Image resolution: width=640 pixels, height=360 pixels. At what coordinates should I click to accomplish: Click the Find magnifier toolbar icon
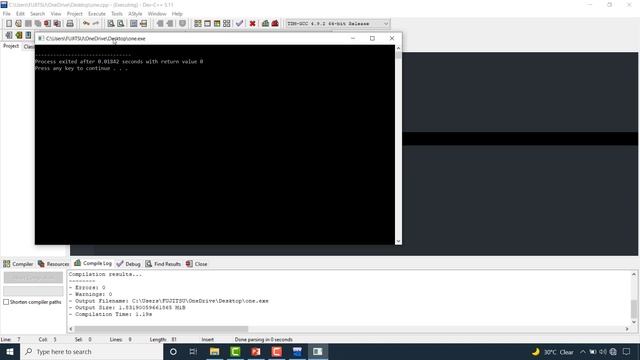tap(111, 24)
